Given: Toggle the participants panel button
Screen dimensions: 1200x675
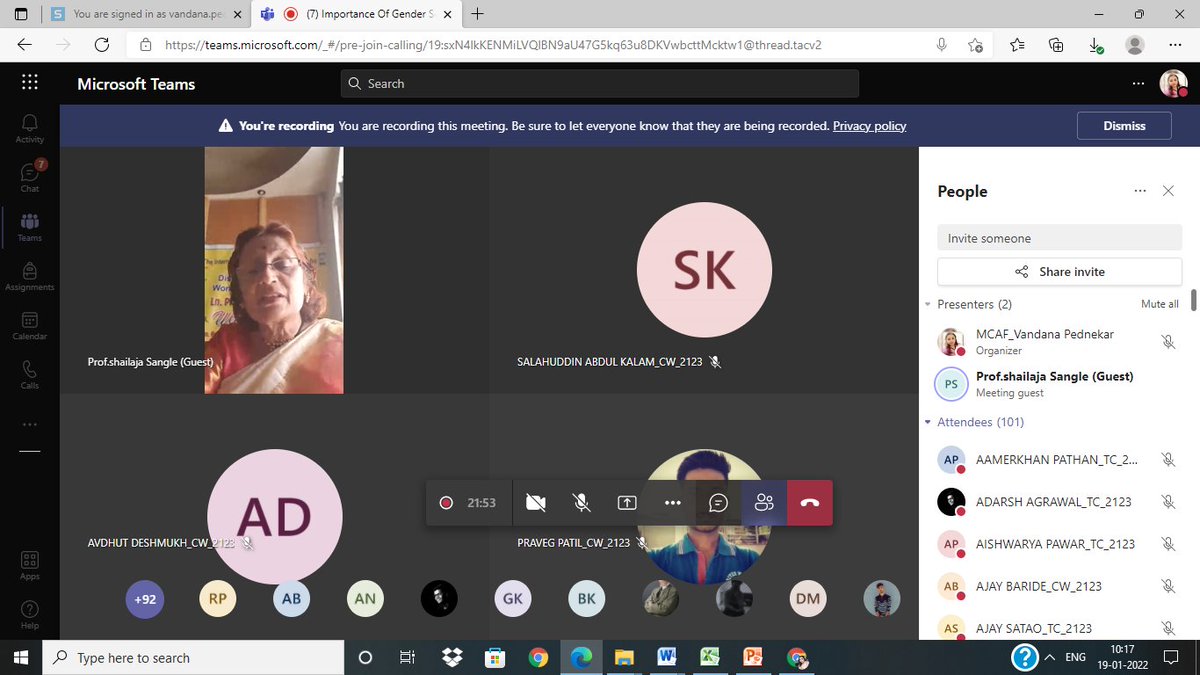Looking at the screenshot, I should pyautogui.click(x=764, y=503).
